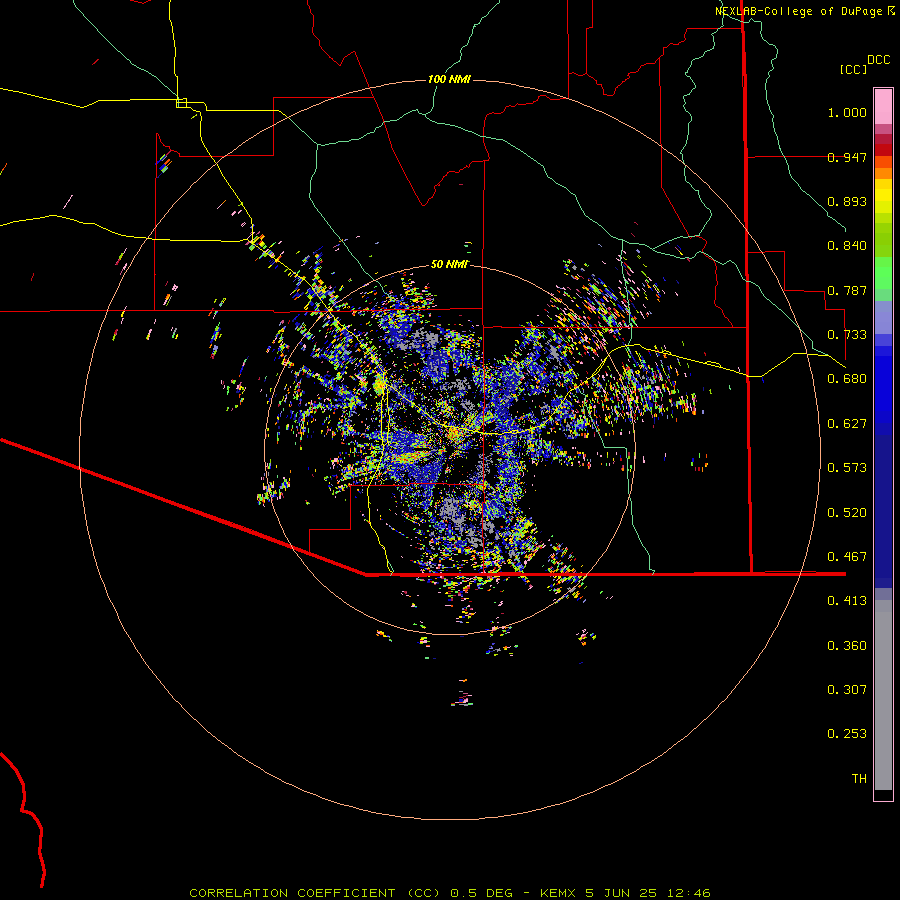Select the 0.733 scale value
900x900 pixels.
(x=847, y=335)
